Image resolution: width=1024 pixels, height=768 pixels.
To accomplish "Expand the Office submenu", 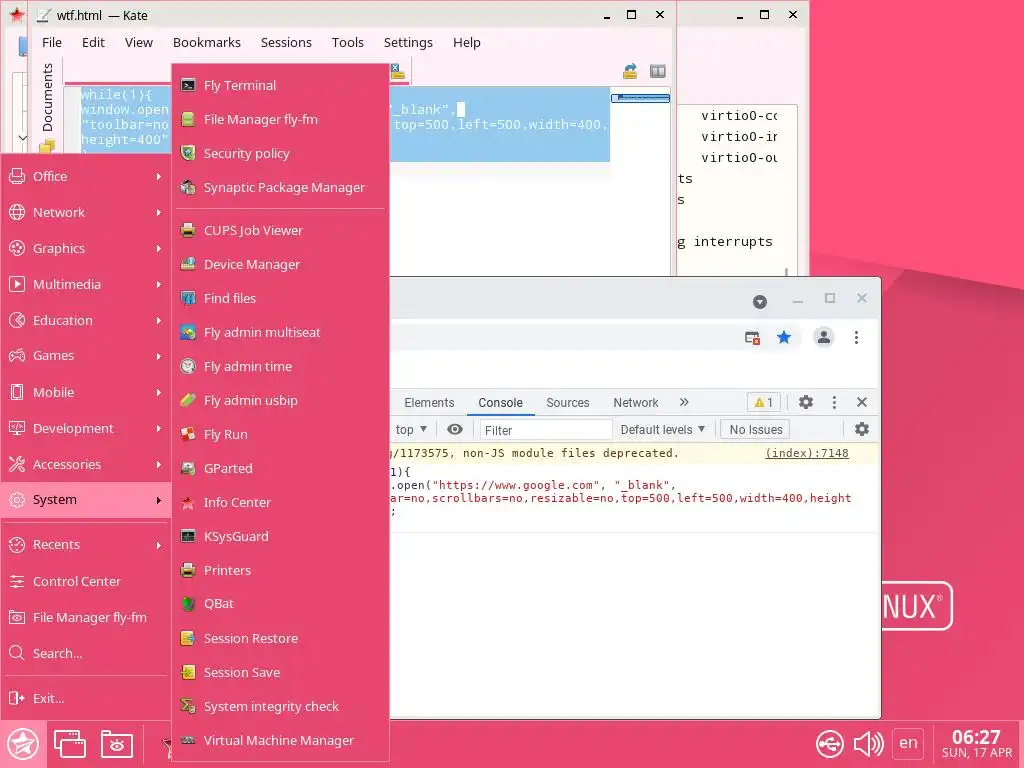I will pyautogui.click(x=86, y=176).
